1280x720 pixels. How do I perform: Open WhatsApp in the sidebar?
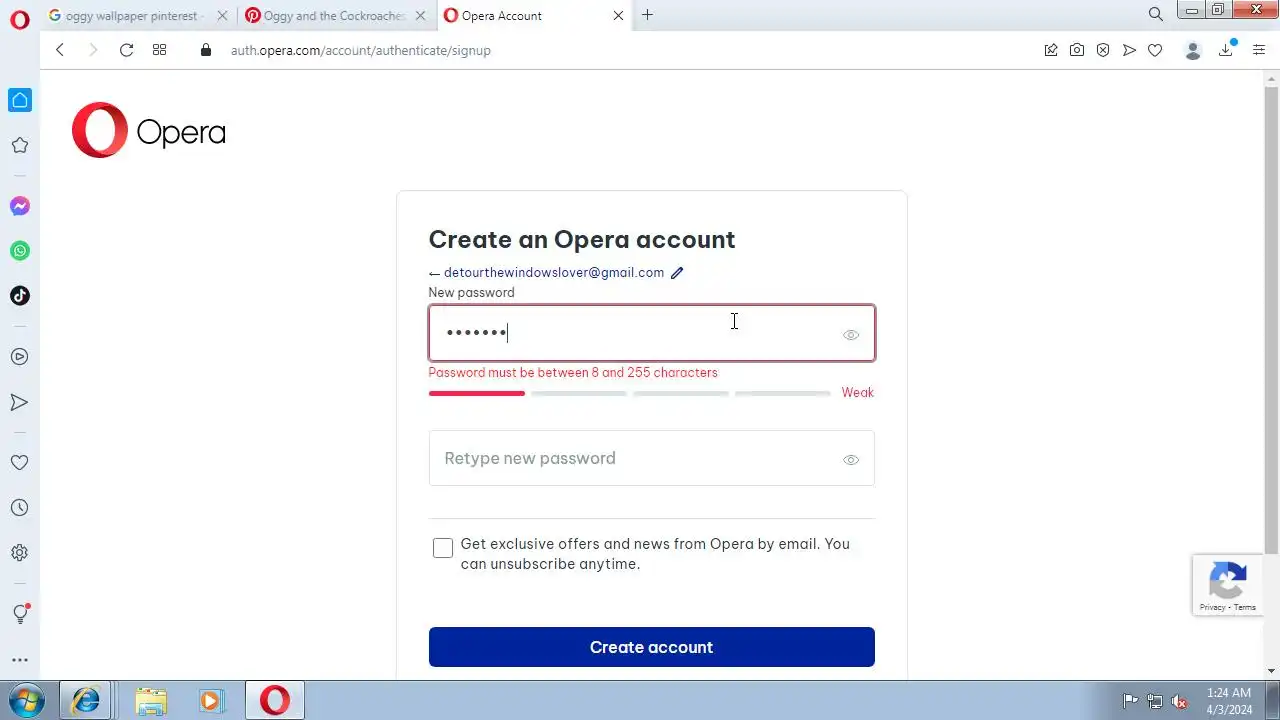click(19, 251)
